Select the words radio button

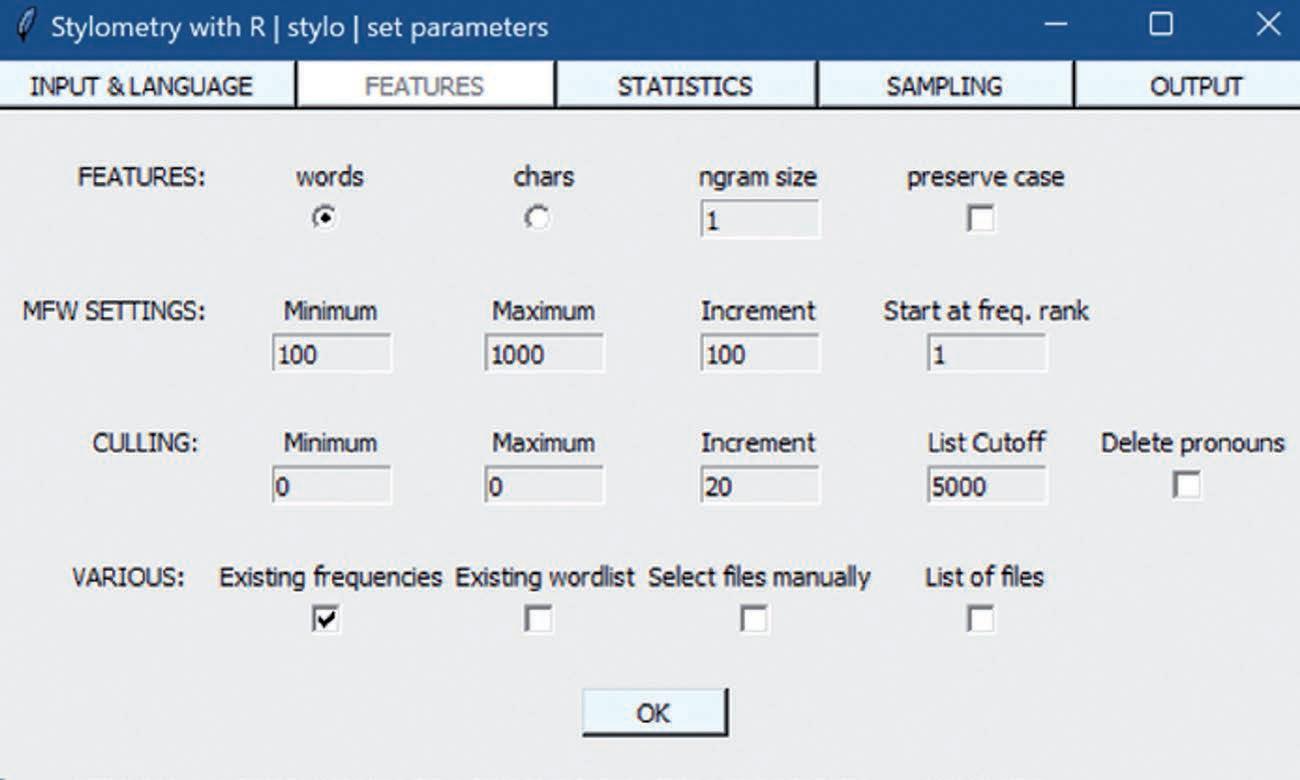325,218
